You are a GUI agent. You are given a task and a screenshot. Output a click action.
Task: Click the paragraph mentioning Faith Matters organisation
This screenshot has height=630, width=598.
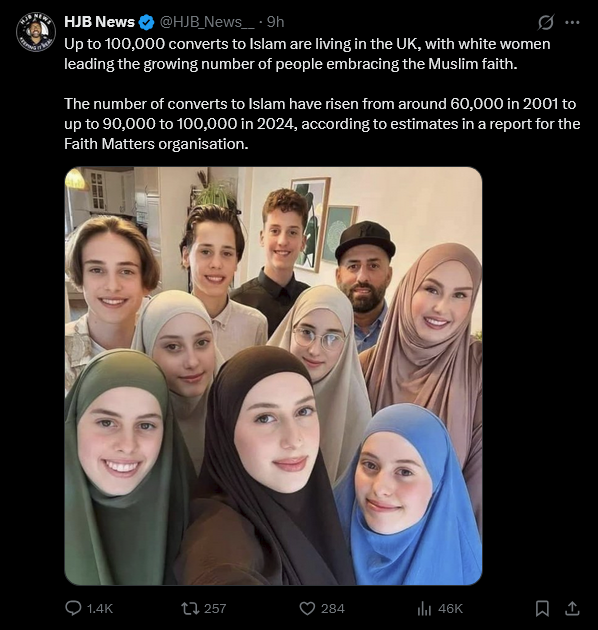pos(322,124)
